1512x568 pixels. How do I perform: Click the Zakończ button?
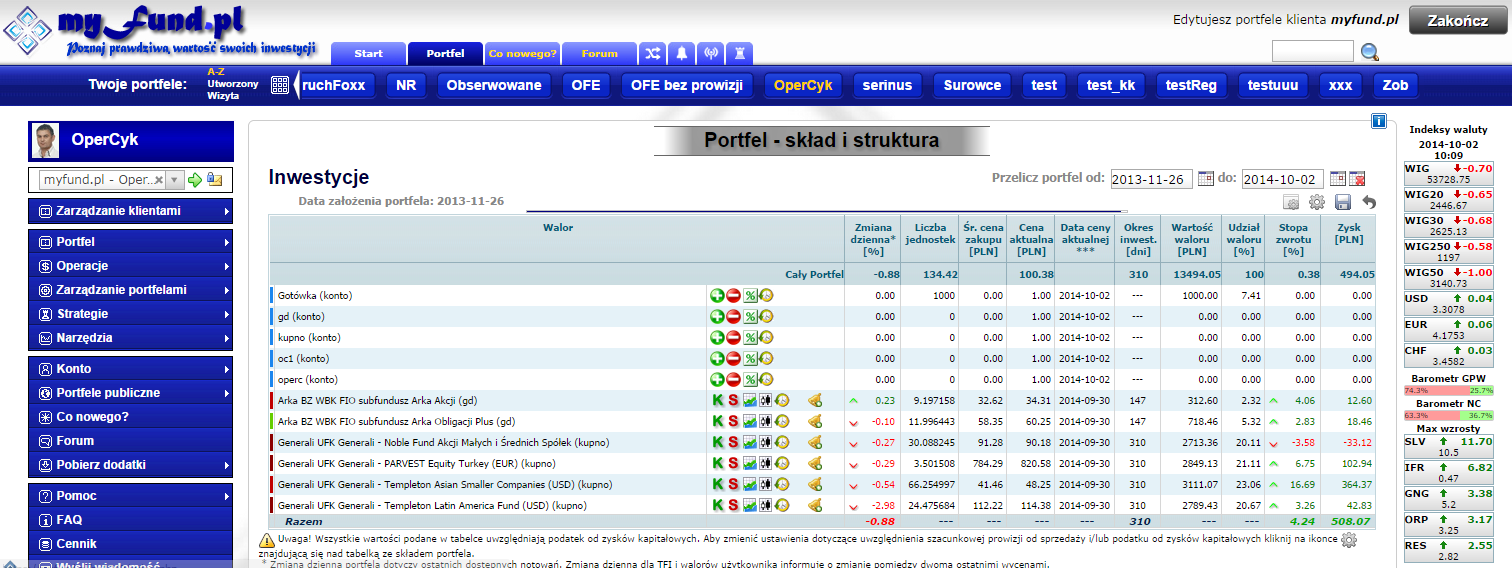pos(1458,21)
